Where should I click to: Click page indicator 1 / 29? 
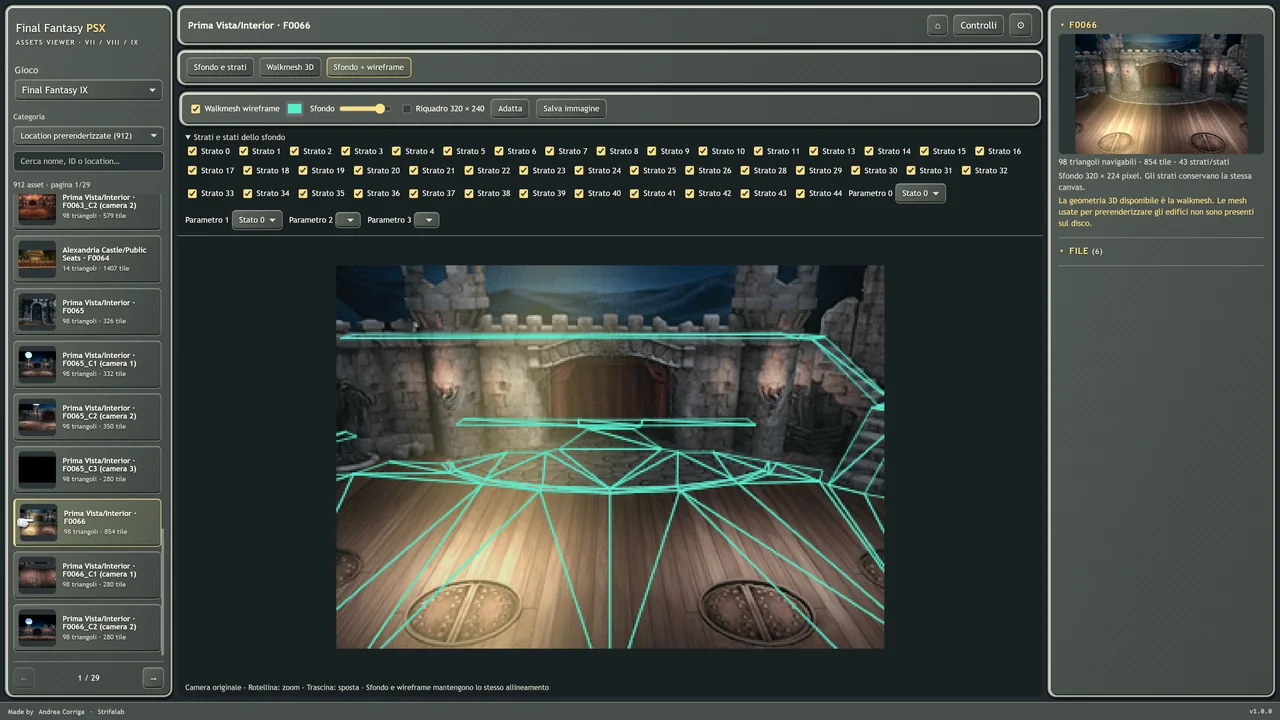click(x=88, y=678)
